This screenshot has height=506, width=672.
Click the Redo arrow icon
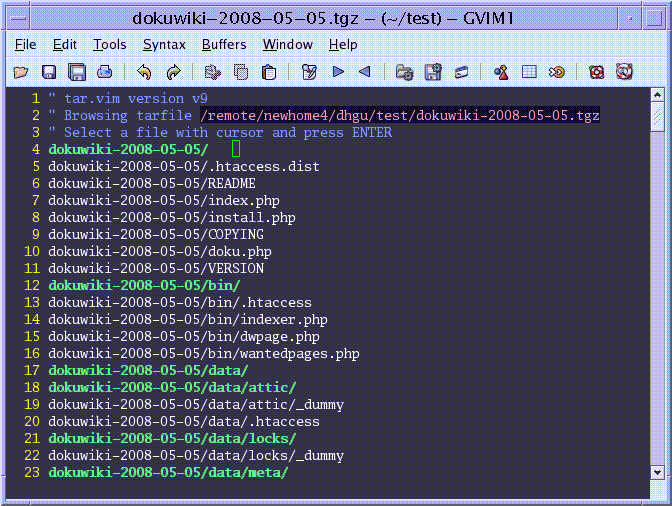173,72
